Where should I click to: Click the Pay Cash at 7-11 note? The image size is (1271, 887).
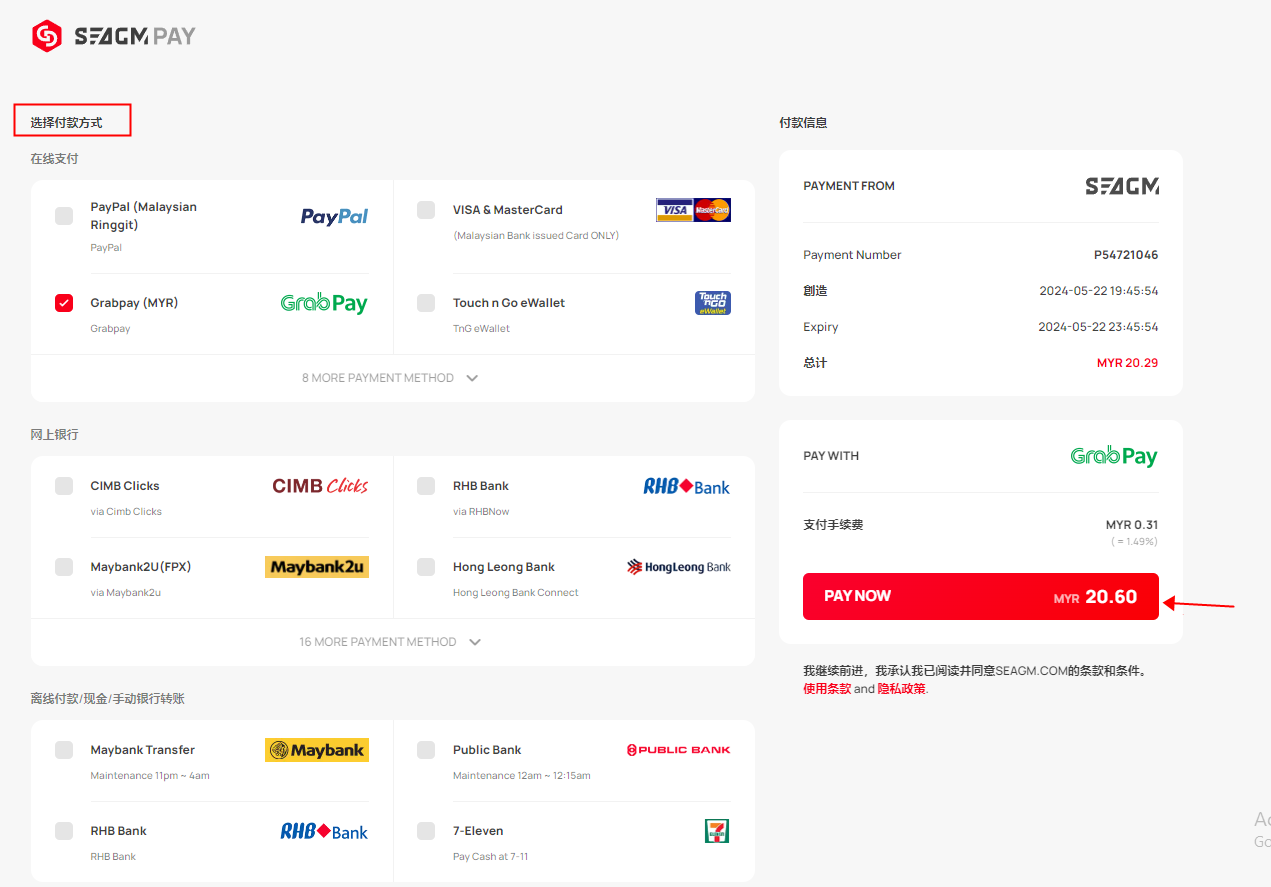490,857
